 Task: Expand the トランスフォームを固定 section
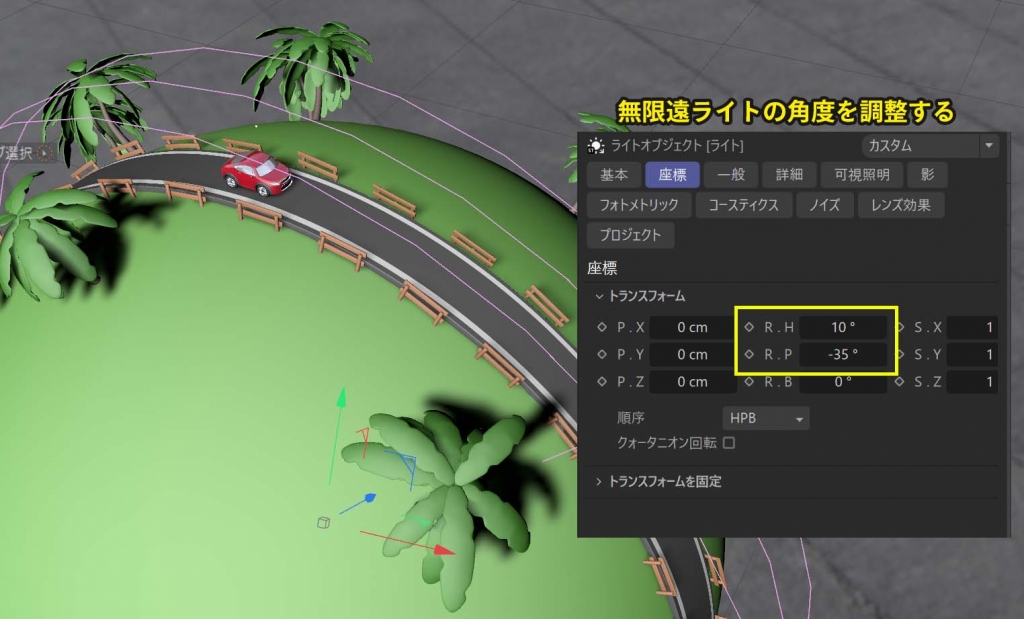coord(599,482)
